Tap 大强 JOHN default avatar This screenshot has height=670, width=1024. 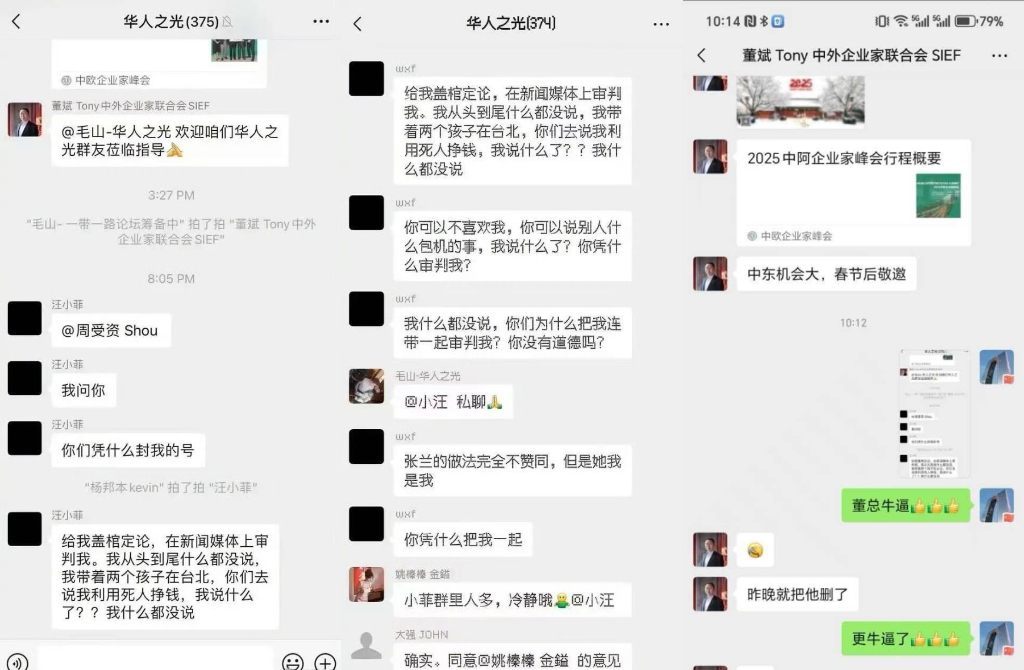click(366, 646)
